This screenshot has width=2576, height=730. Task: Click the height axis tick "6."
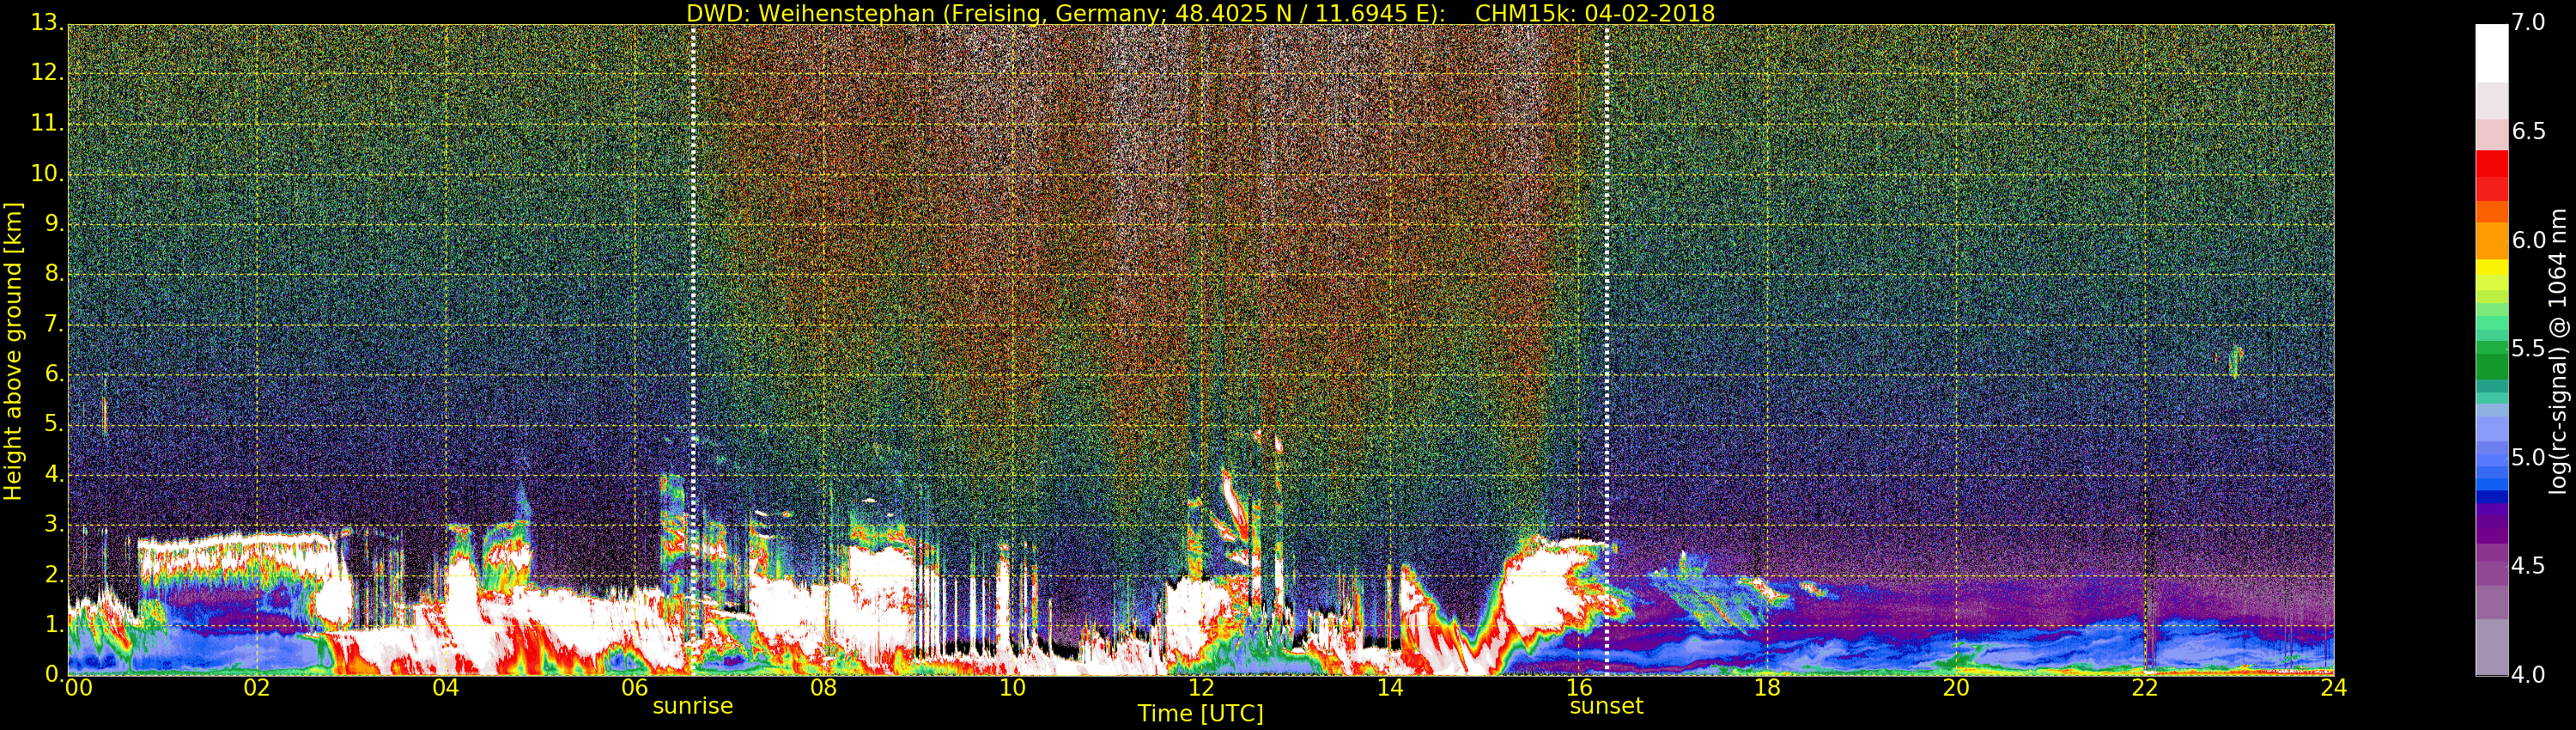54,374
